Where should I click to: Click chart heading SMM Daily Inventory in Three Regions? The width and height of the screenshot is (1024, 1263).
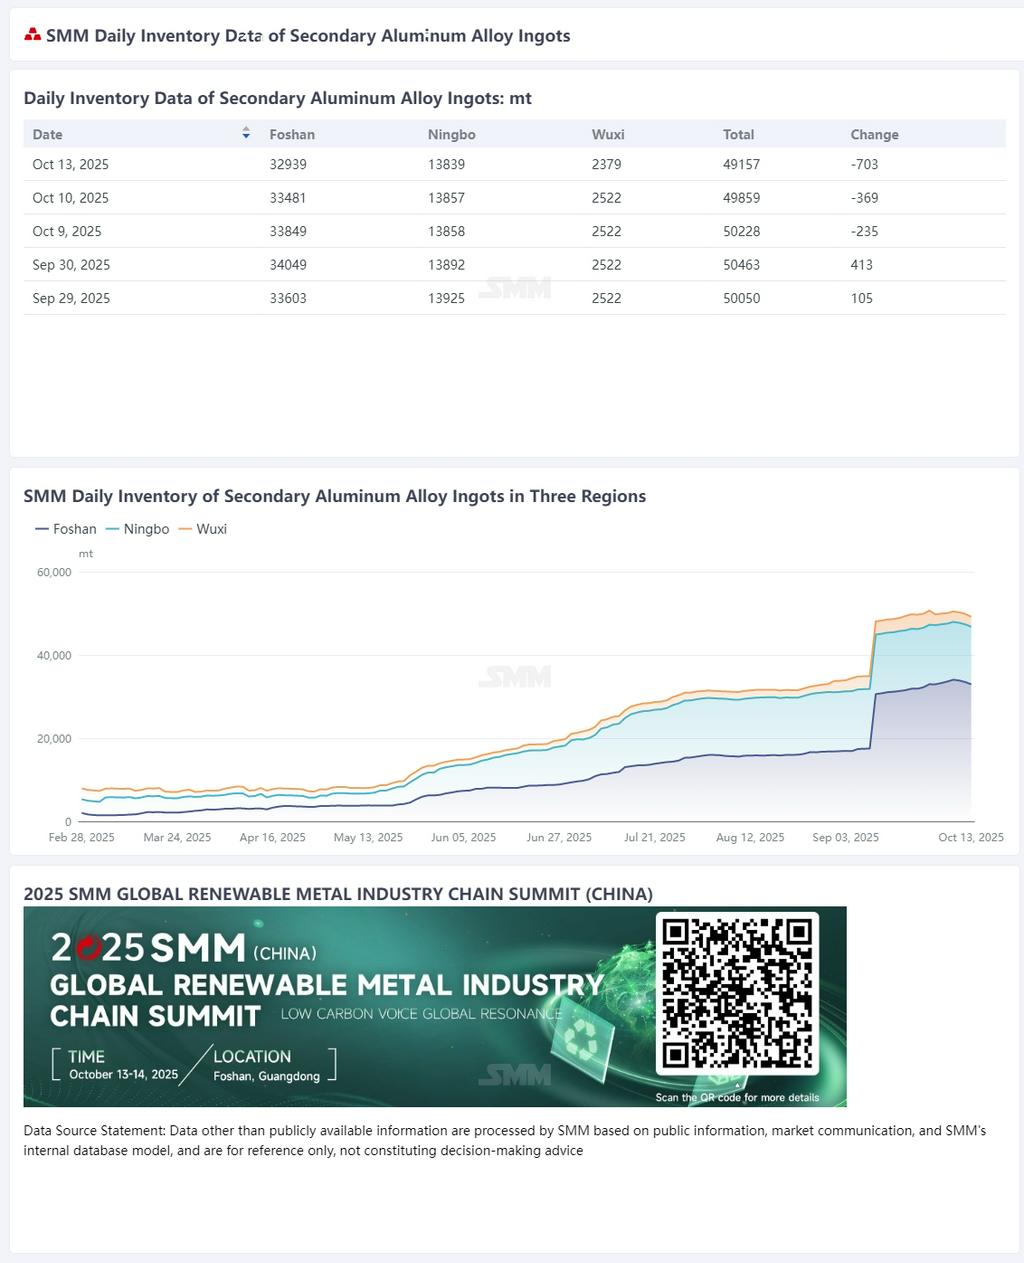pos(335,496)
